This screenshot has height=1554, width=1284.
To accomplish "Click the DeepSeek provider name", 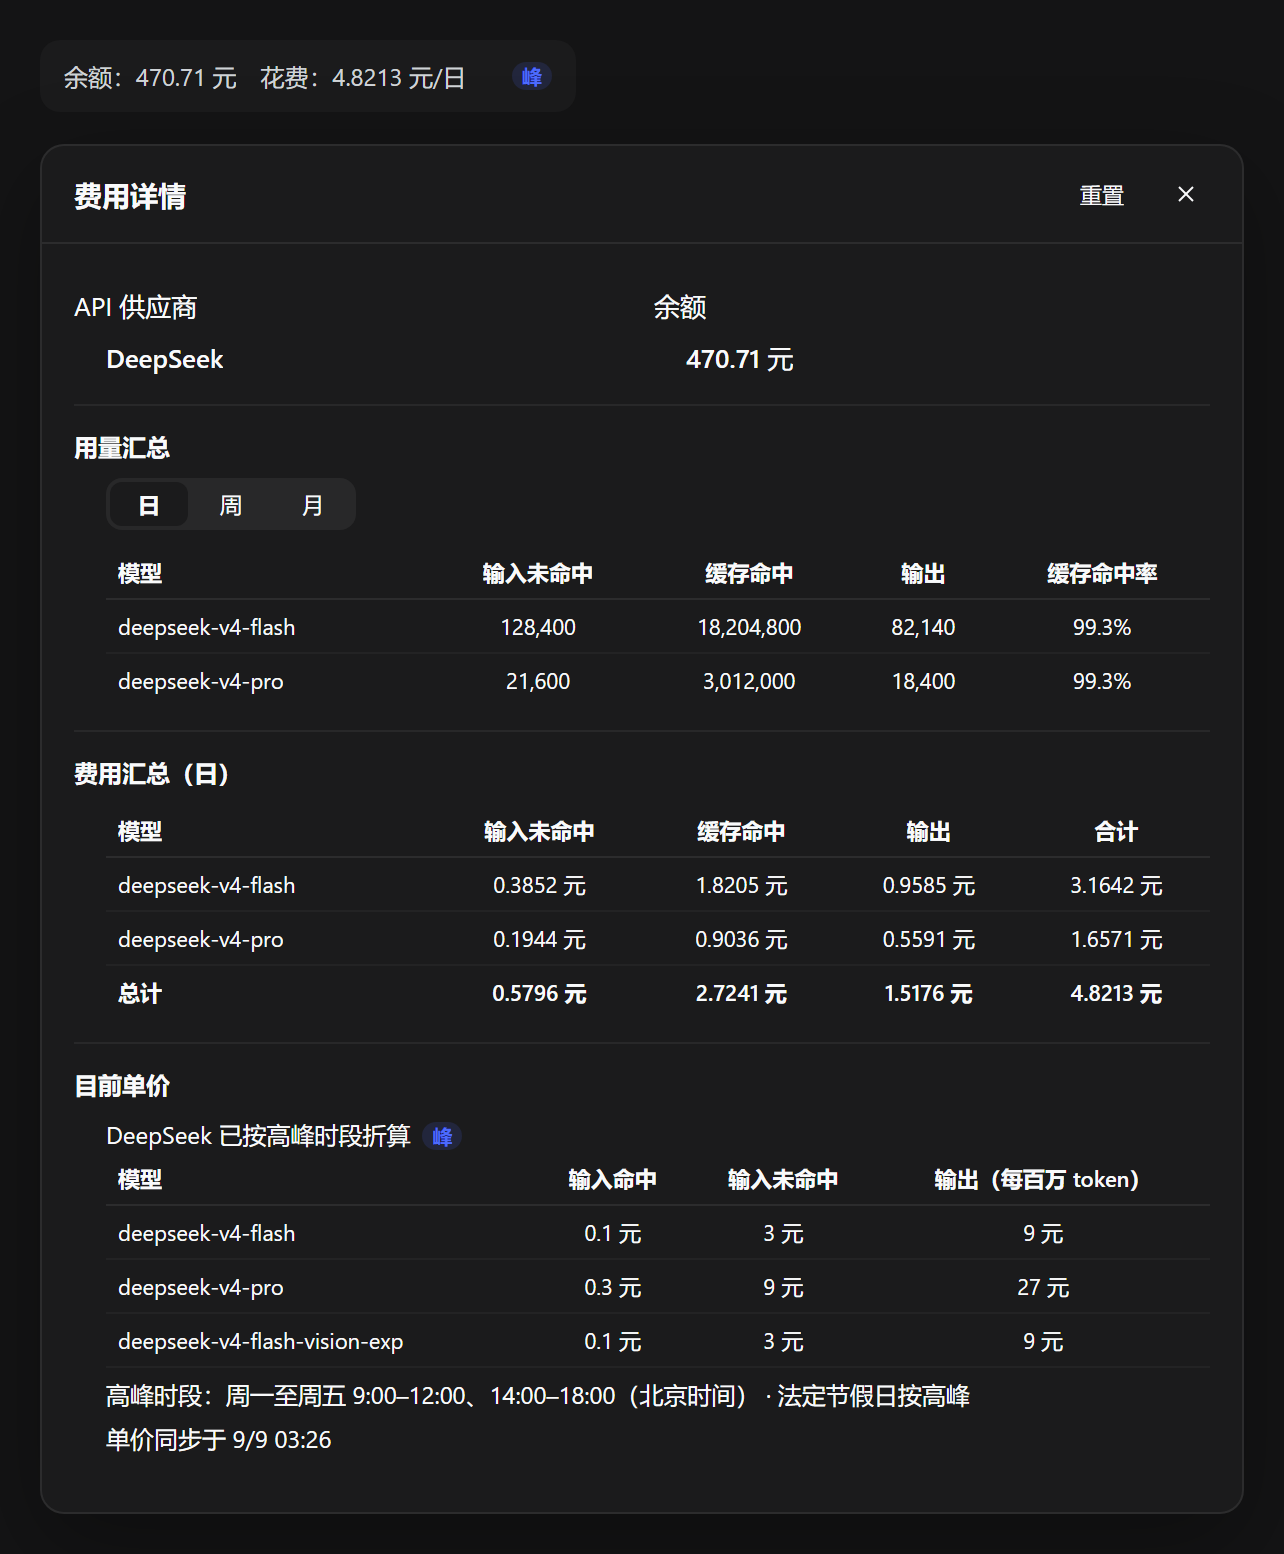I will coord(165,360).
